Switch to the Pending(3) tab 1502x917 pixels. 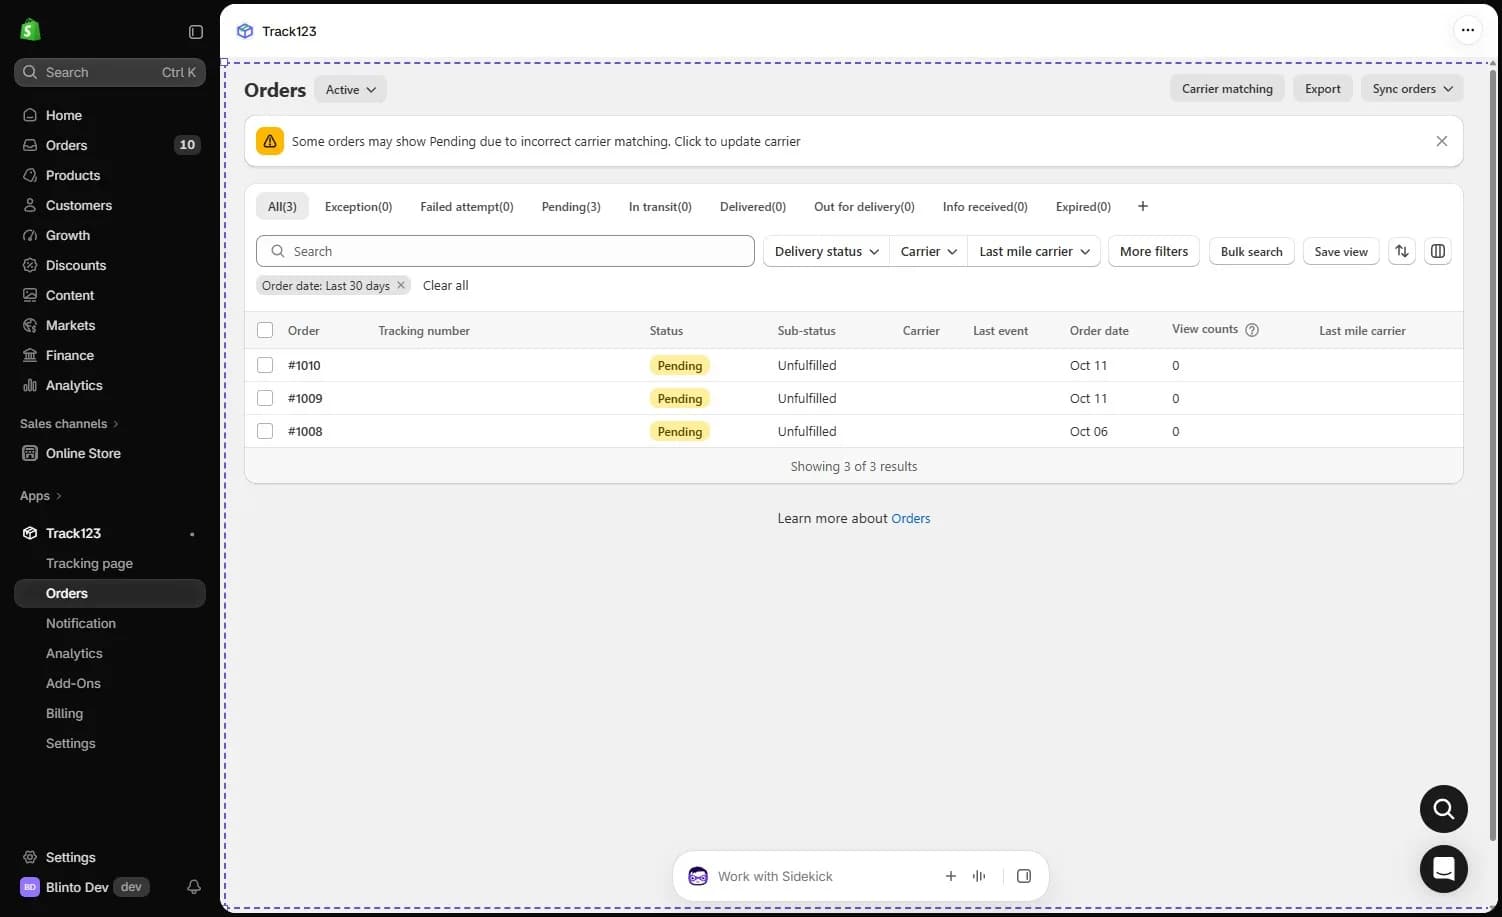tap(571, 207)
